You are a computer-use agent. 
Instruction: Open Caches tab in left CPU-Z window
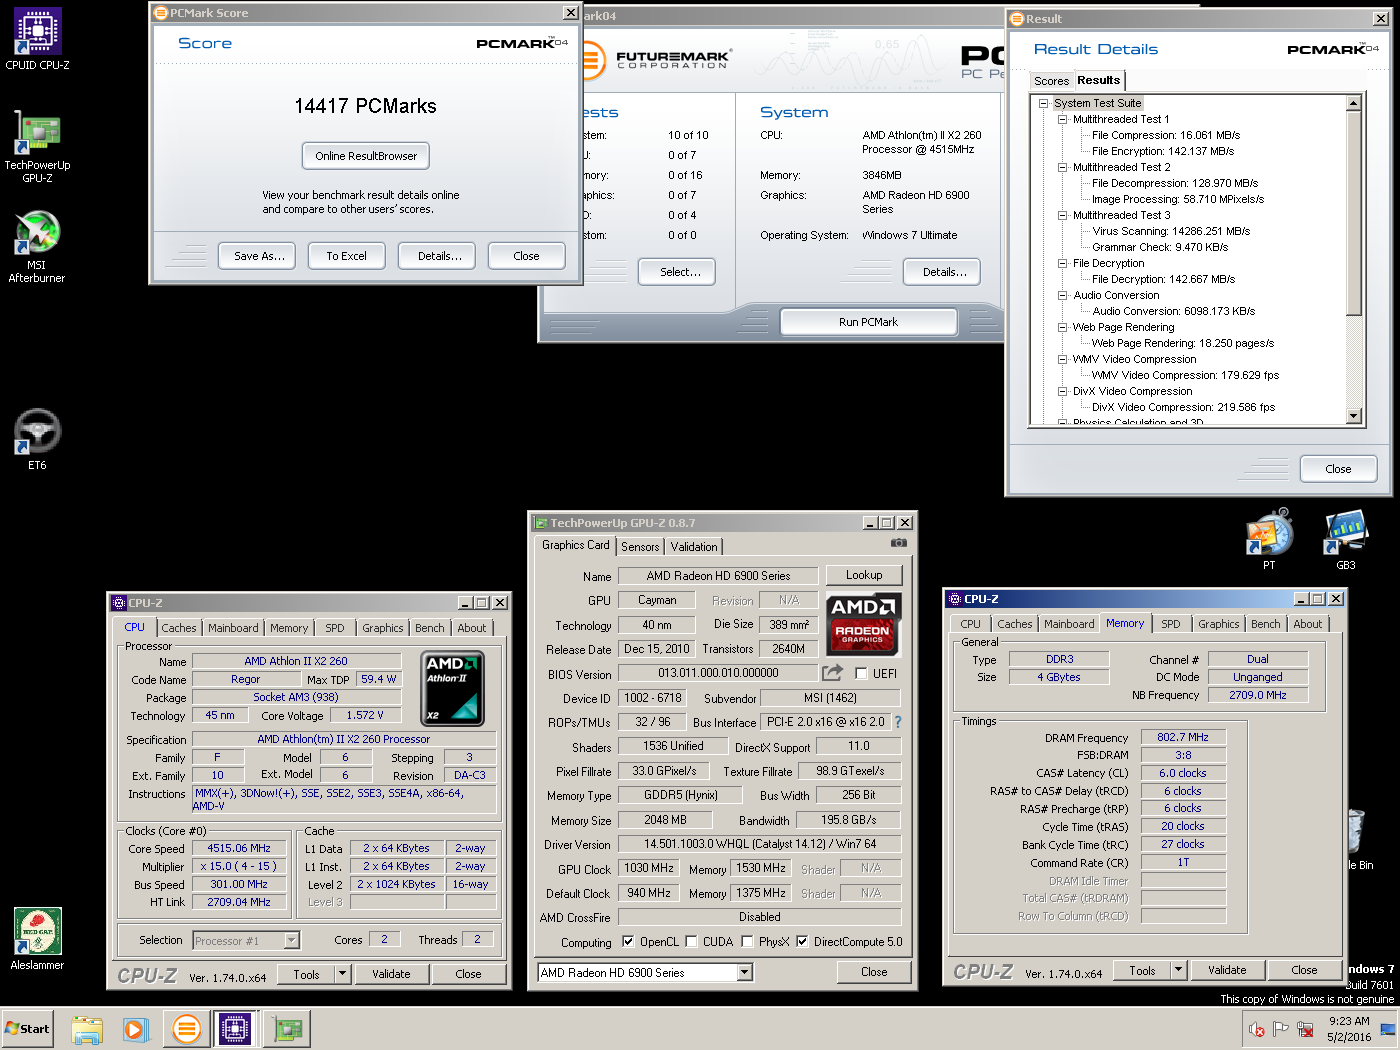click(x=179, y=628)
